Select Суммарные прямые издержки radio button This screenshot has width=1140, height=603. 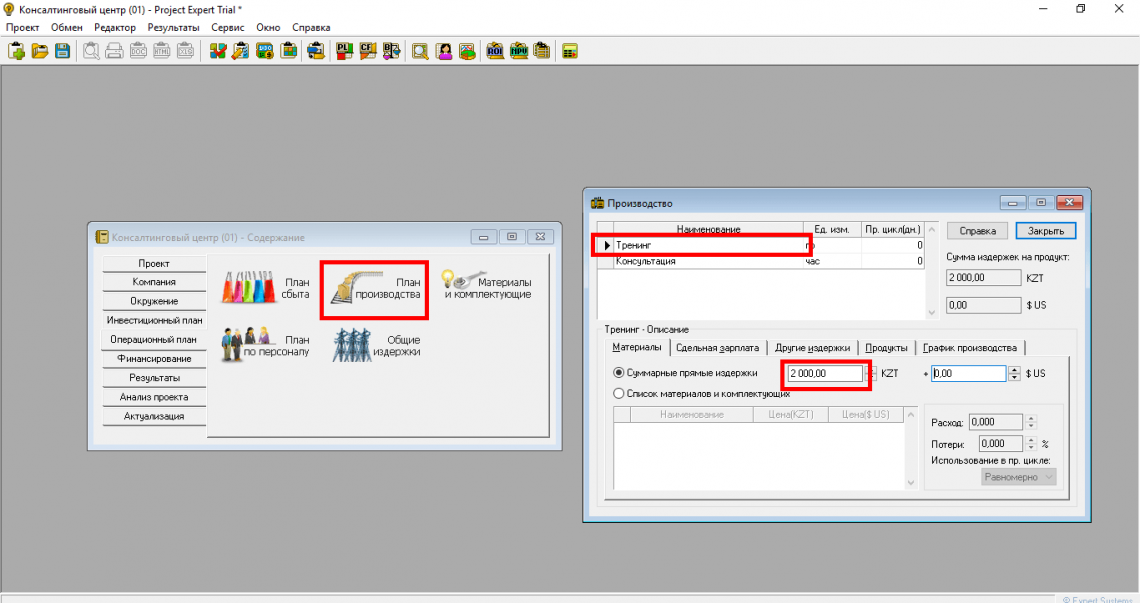(x=619, y=373)
